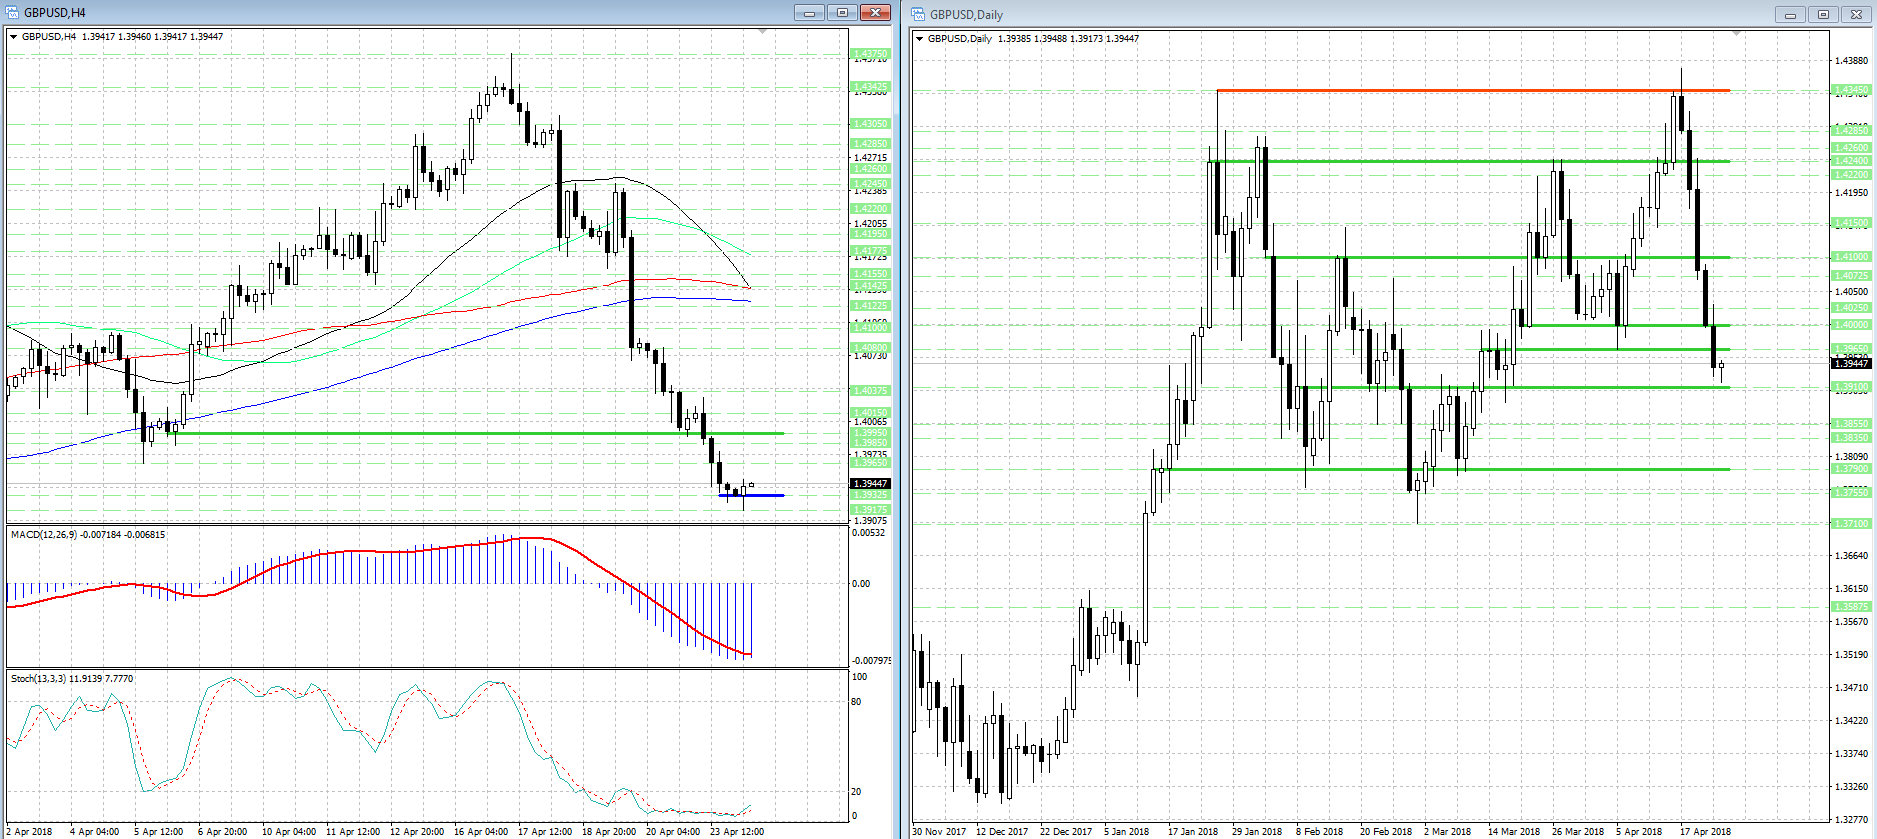Minimize the GBPUSD,H4 chart window
Image resolution: width=1877 pixels, height=839 pixels.
[809, 12]
